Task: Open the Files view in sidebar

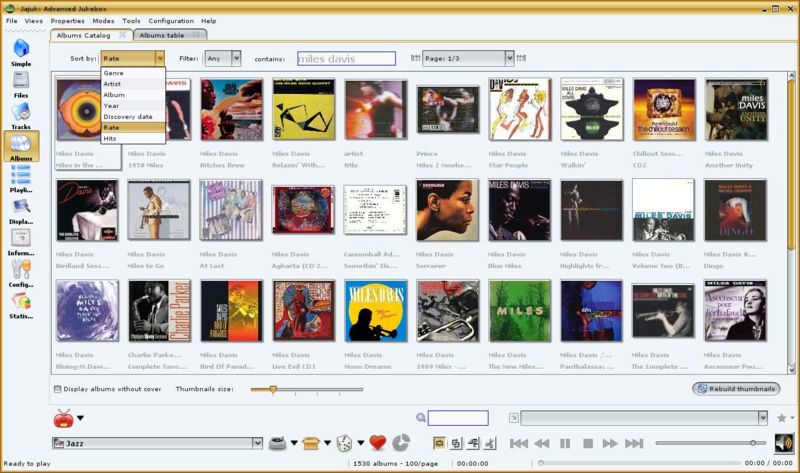Action: [x=21, y=83]
